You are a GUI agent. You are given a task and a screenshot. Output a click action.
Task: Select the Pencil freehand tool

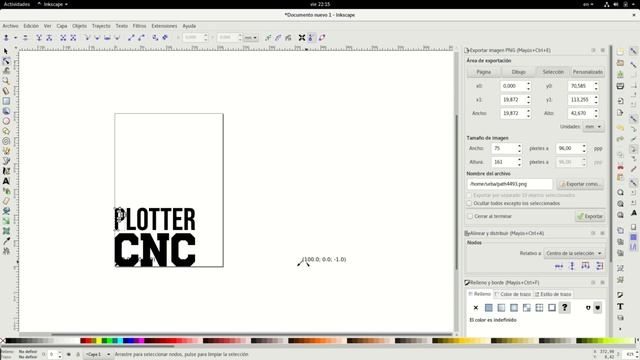(x=6, y=151)
